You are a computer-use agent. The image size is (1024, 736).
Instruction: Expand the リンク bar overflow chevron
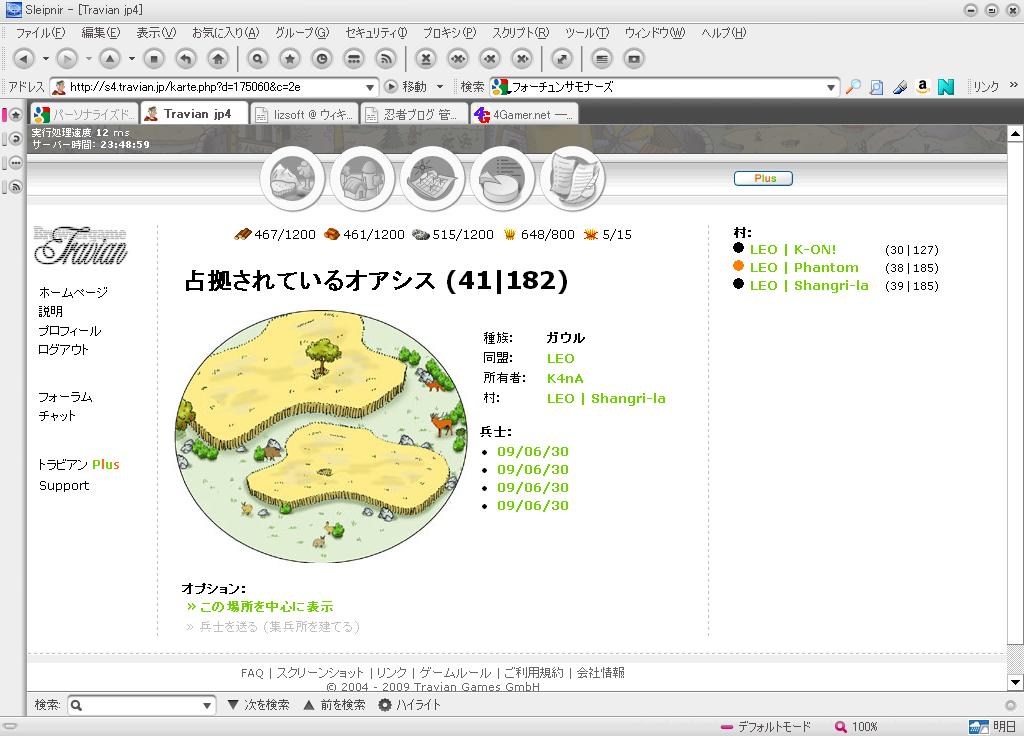coord(1013,86)
